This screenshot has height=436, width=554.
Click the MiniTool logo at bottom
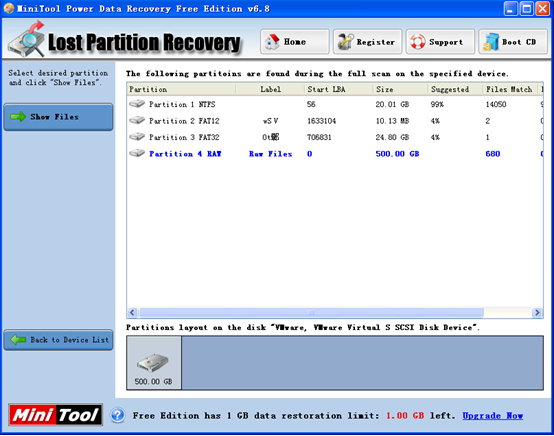(x=55, y=415)
